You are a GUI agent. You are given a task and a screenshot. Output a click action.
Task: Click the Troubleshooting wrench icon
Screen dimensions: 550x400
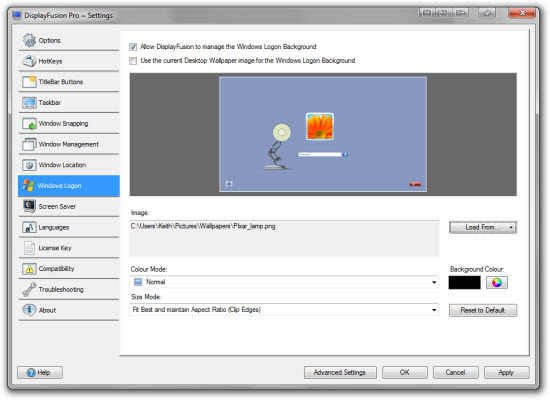(29, 289)
